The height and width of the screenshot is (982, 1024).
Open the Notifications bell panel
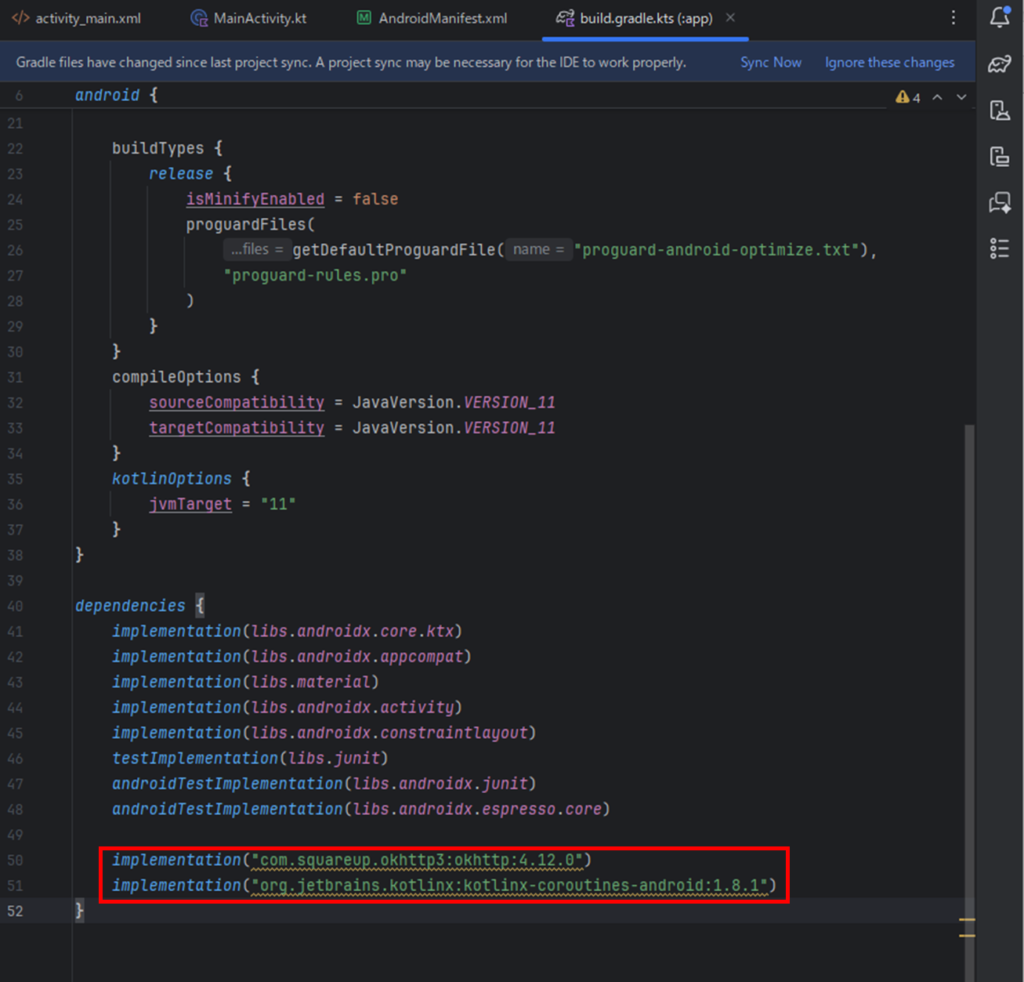coord(999,17)
